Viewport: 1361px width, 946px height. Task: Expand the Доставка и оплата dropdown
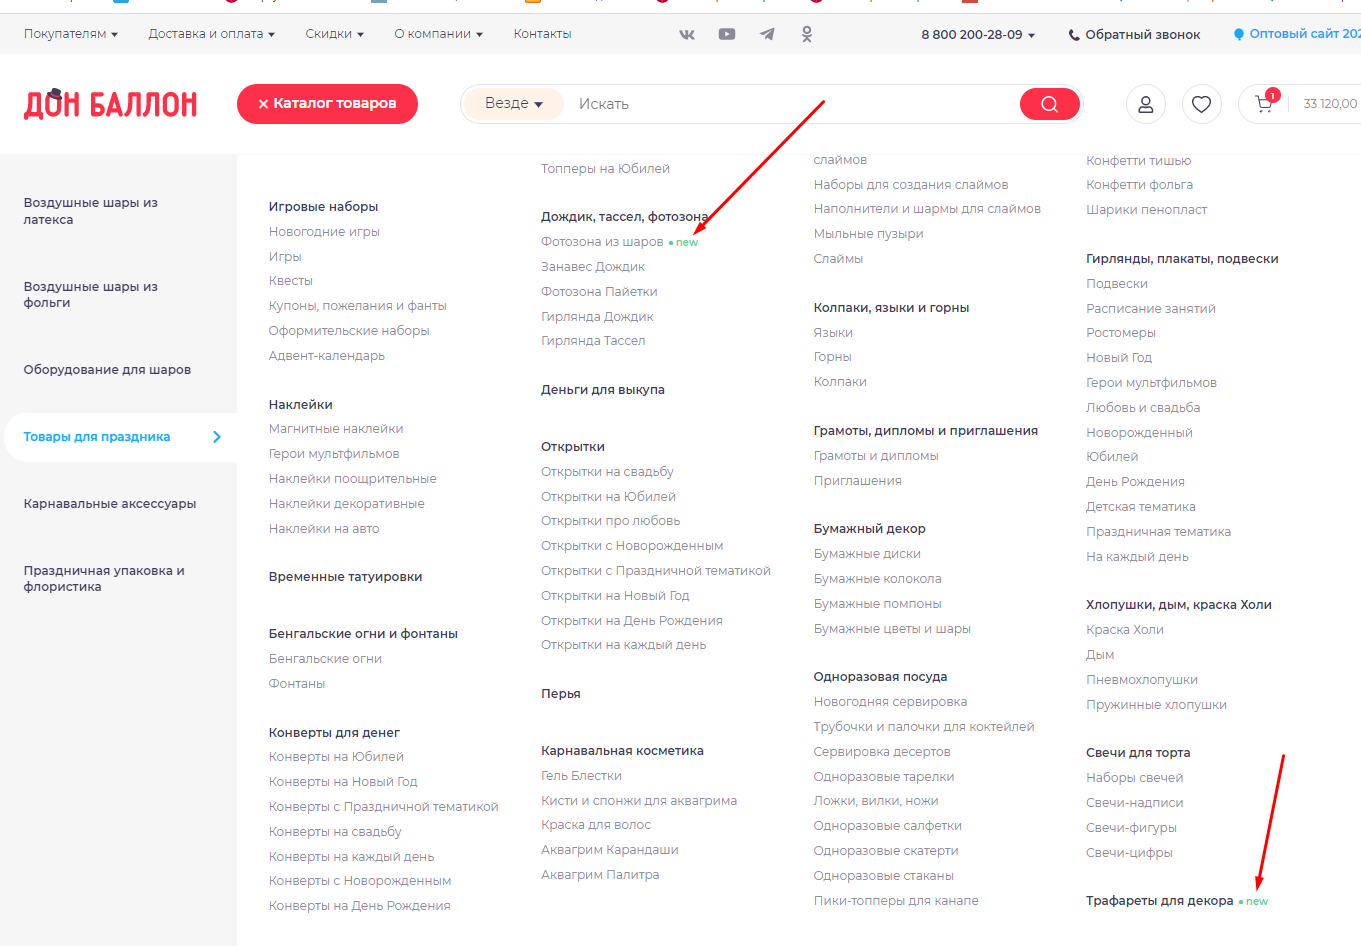click(x=211, y=34)
